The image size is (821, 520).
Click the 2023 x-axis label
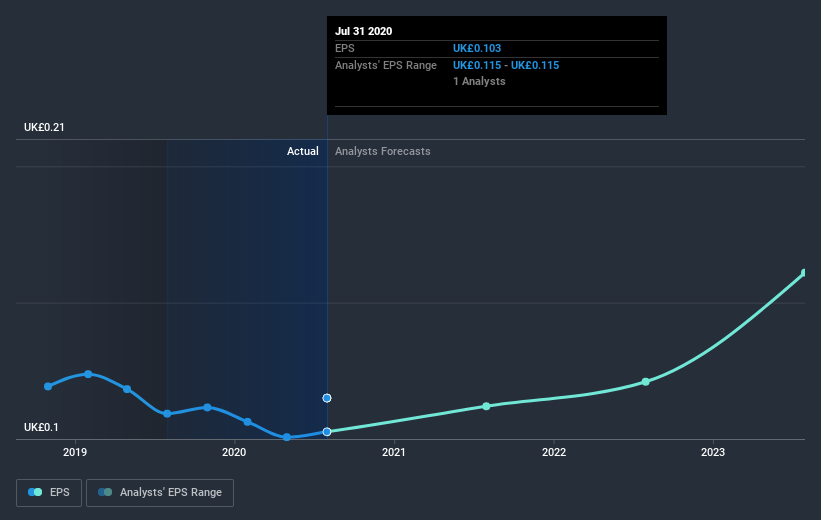[713, 452]
